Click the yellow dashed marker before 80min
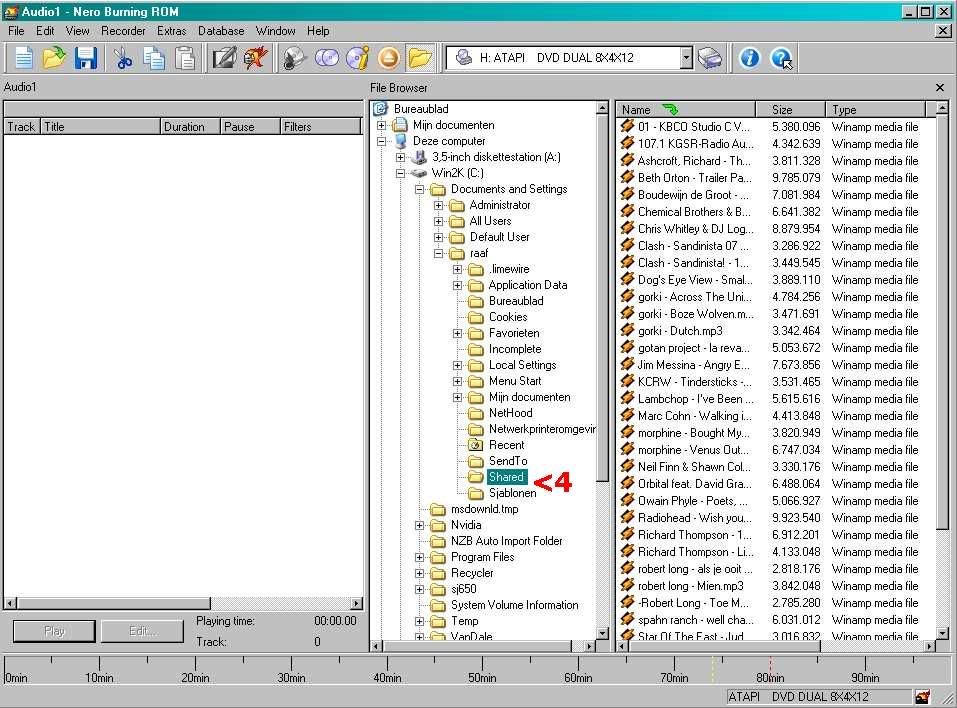Screen dimensions: 957x708 click(712, 668)
